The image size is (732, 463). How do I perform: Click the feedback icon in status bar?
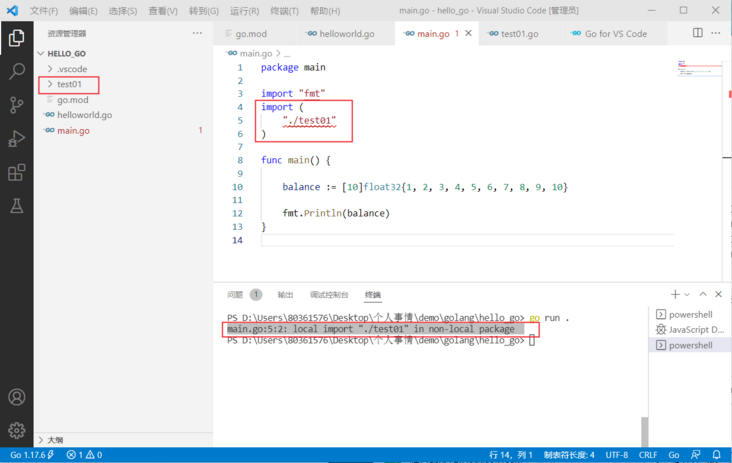pos(696,455)
